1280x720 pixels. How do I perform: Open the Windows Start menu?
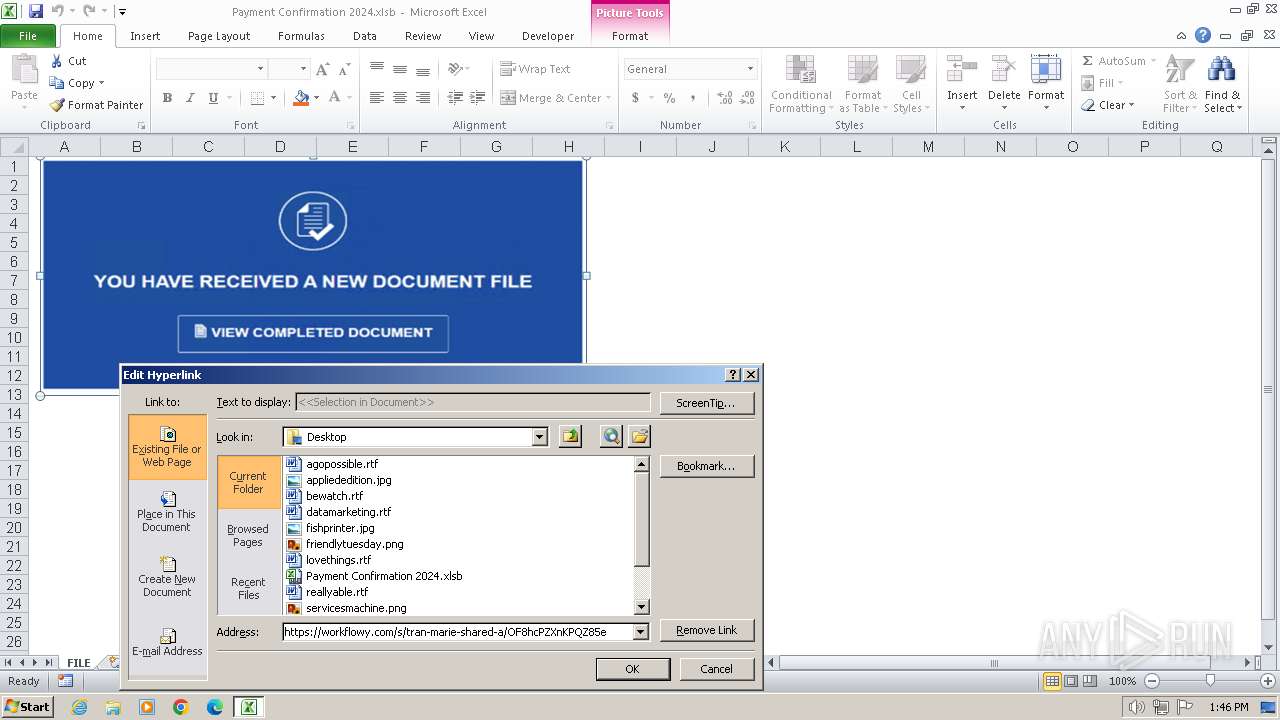tap(27, 707)
